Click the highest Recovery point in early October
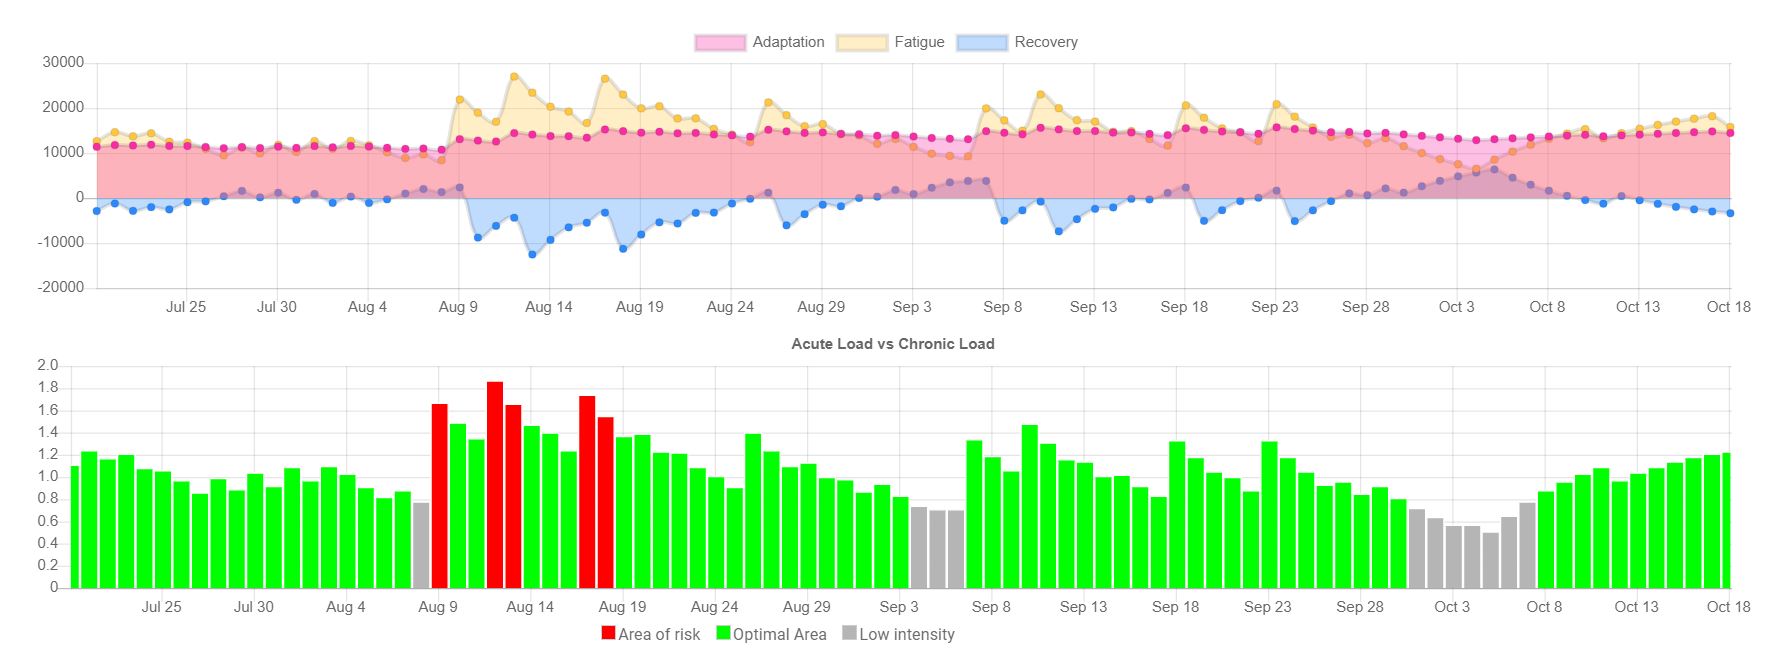 [x=1494, y=170]
